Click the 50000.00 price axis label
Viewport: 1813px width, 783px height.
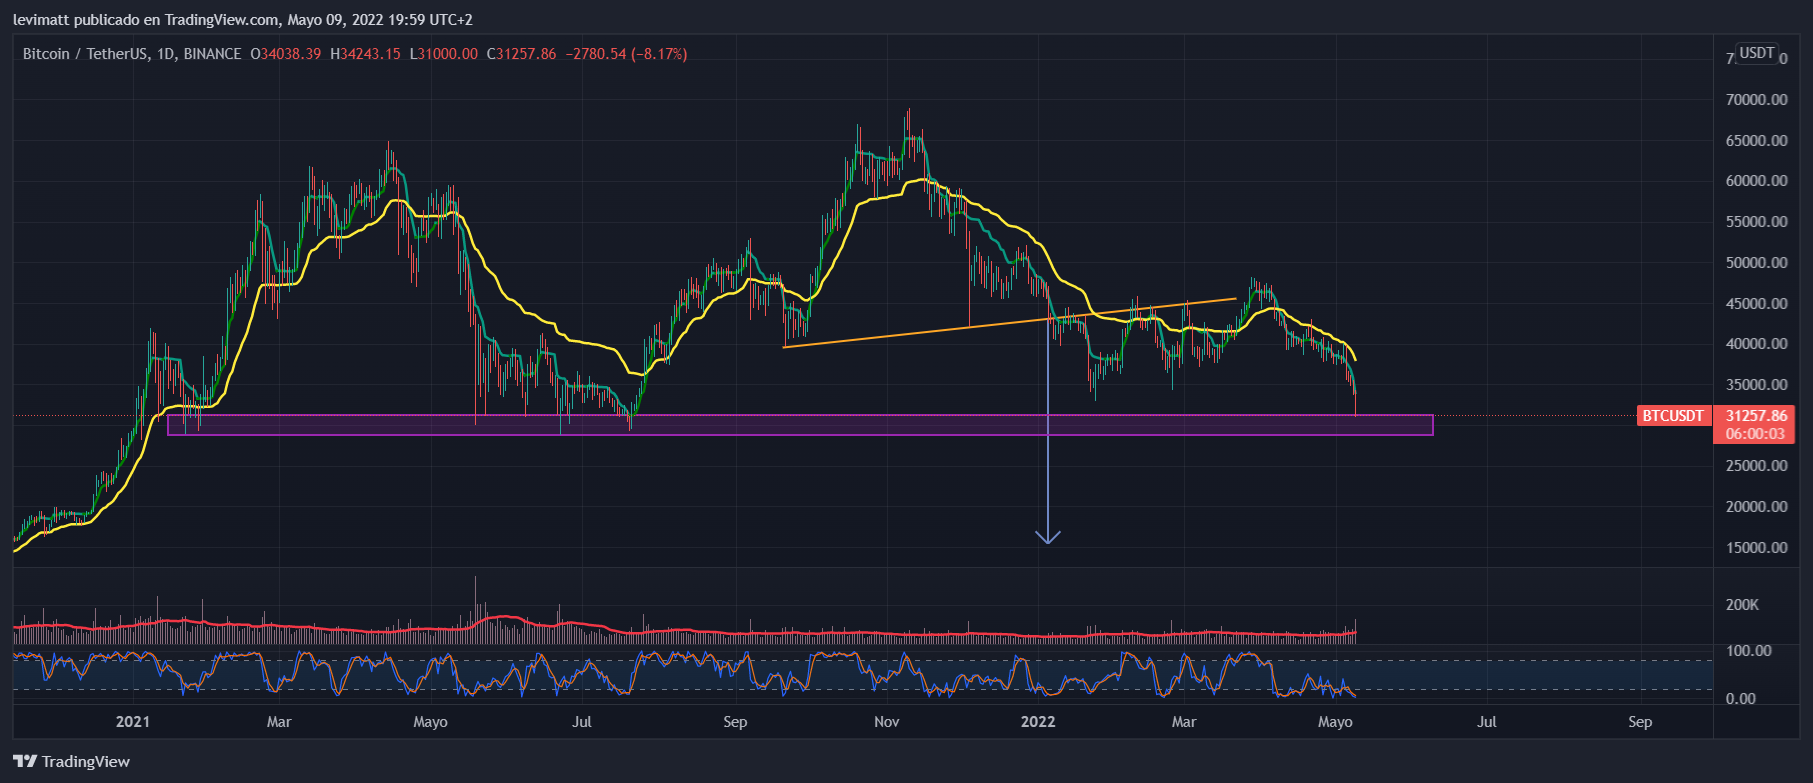1756,263
